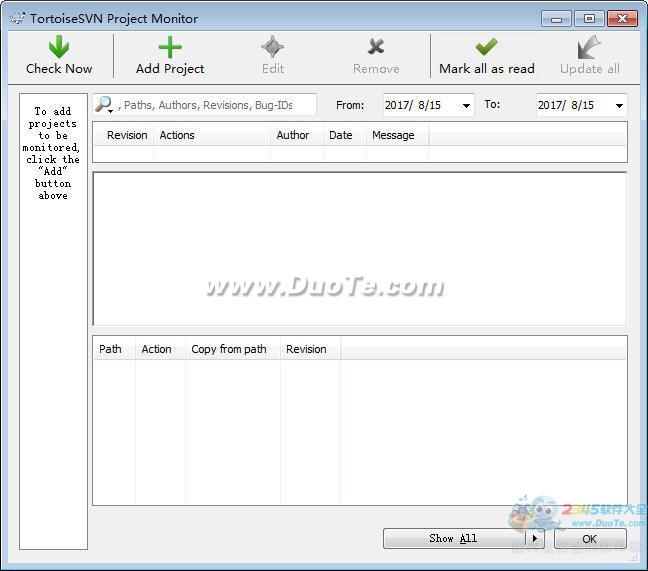Click the Add Project plus icon
This screenshot has height=571, width=648.
pos(170,47)
